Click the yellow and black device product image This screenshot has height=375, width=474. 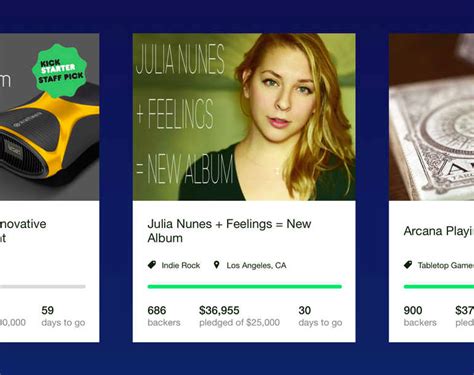pyautogui.click(x=49, y=117)
